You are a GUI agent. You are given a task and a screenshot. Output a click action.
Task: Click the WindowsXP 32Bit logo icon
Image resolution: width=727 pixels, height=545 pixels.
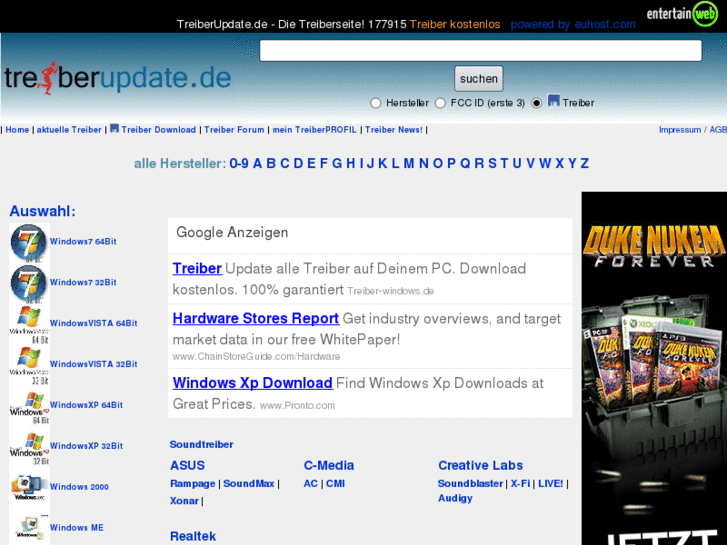pyautogui.click(x=29, y=447)
